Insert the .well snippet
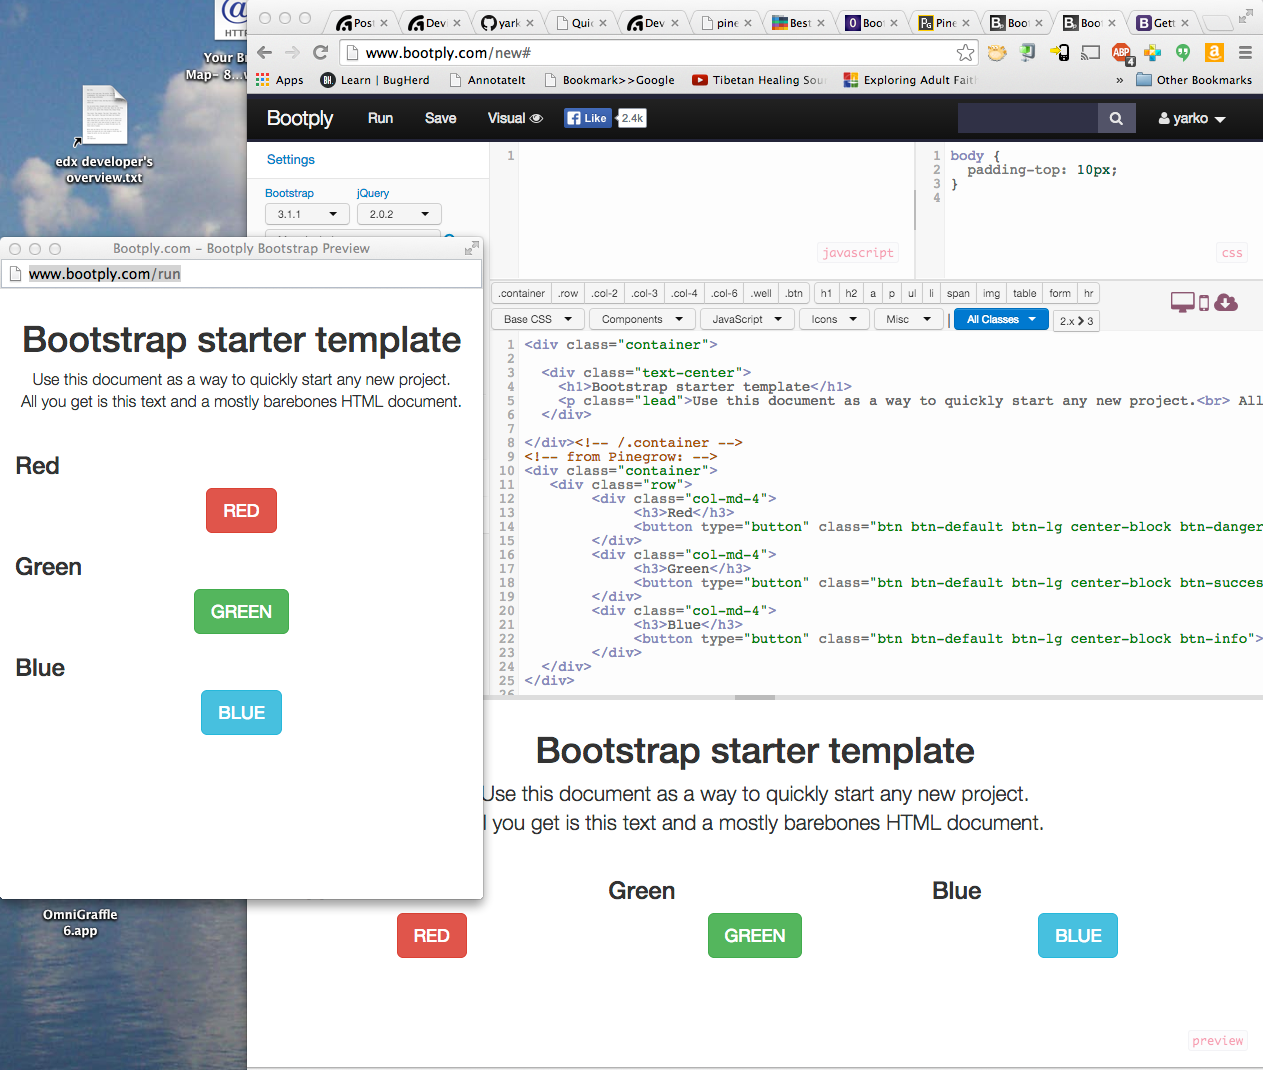 761,293
